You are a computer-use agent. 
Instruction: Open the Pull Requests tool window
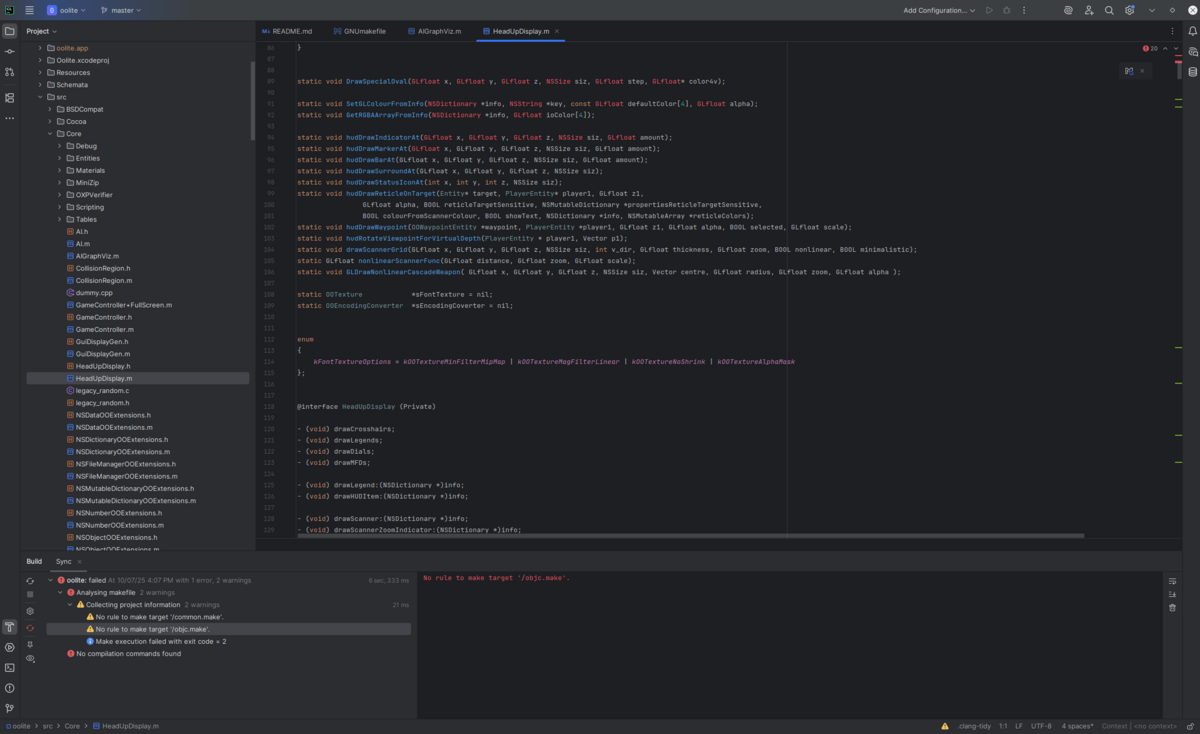pos(10,72)
